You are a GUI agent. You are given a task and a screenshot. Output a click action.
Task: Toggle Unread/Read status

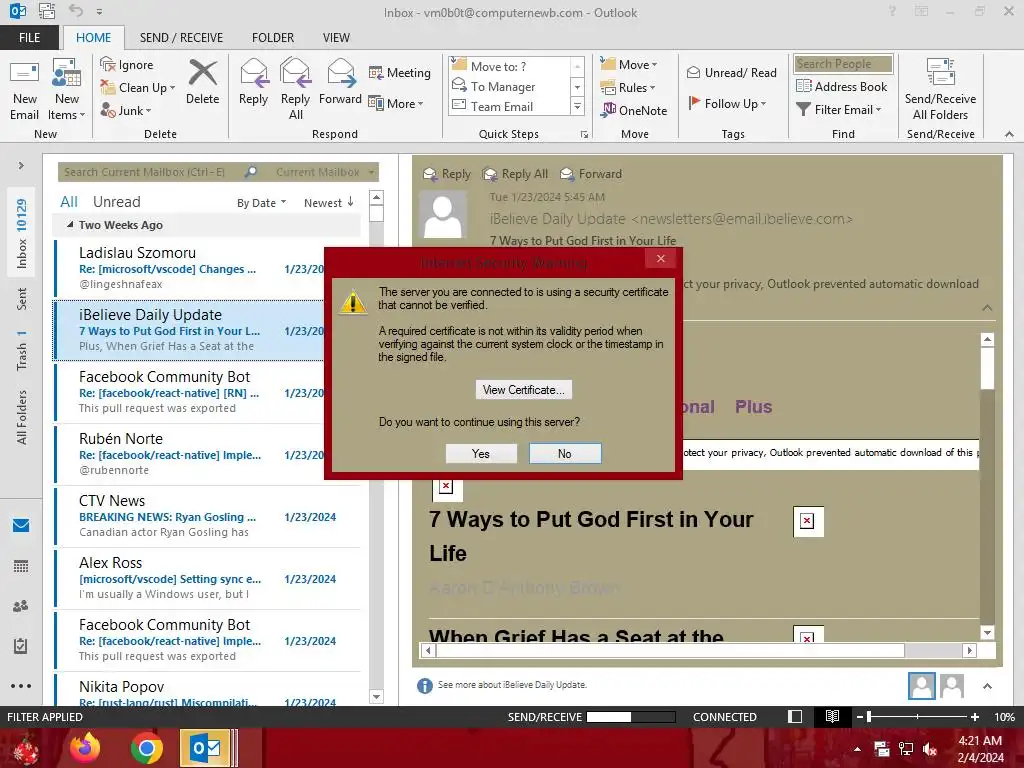click(731, 72)
